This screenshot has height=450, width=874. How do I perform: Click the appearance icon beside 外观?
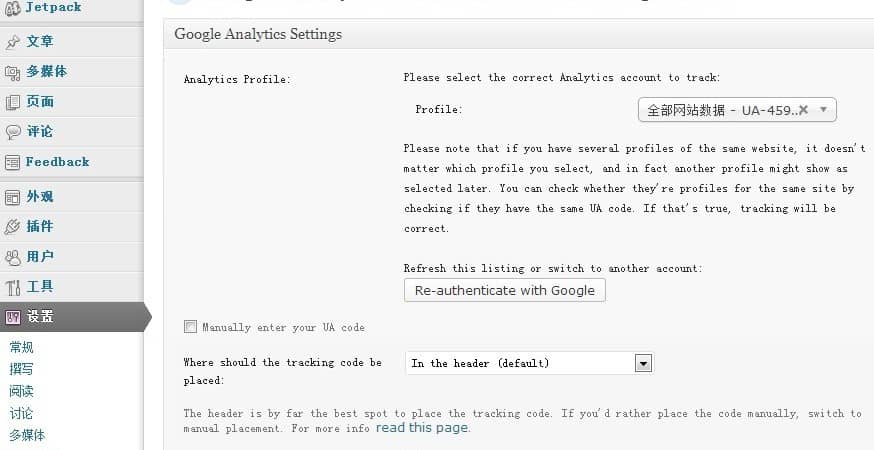coord(13,197)
